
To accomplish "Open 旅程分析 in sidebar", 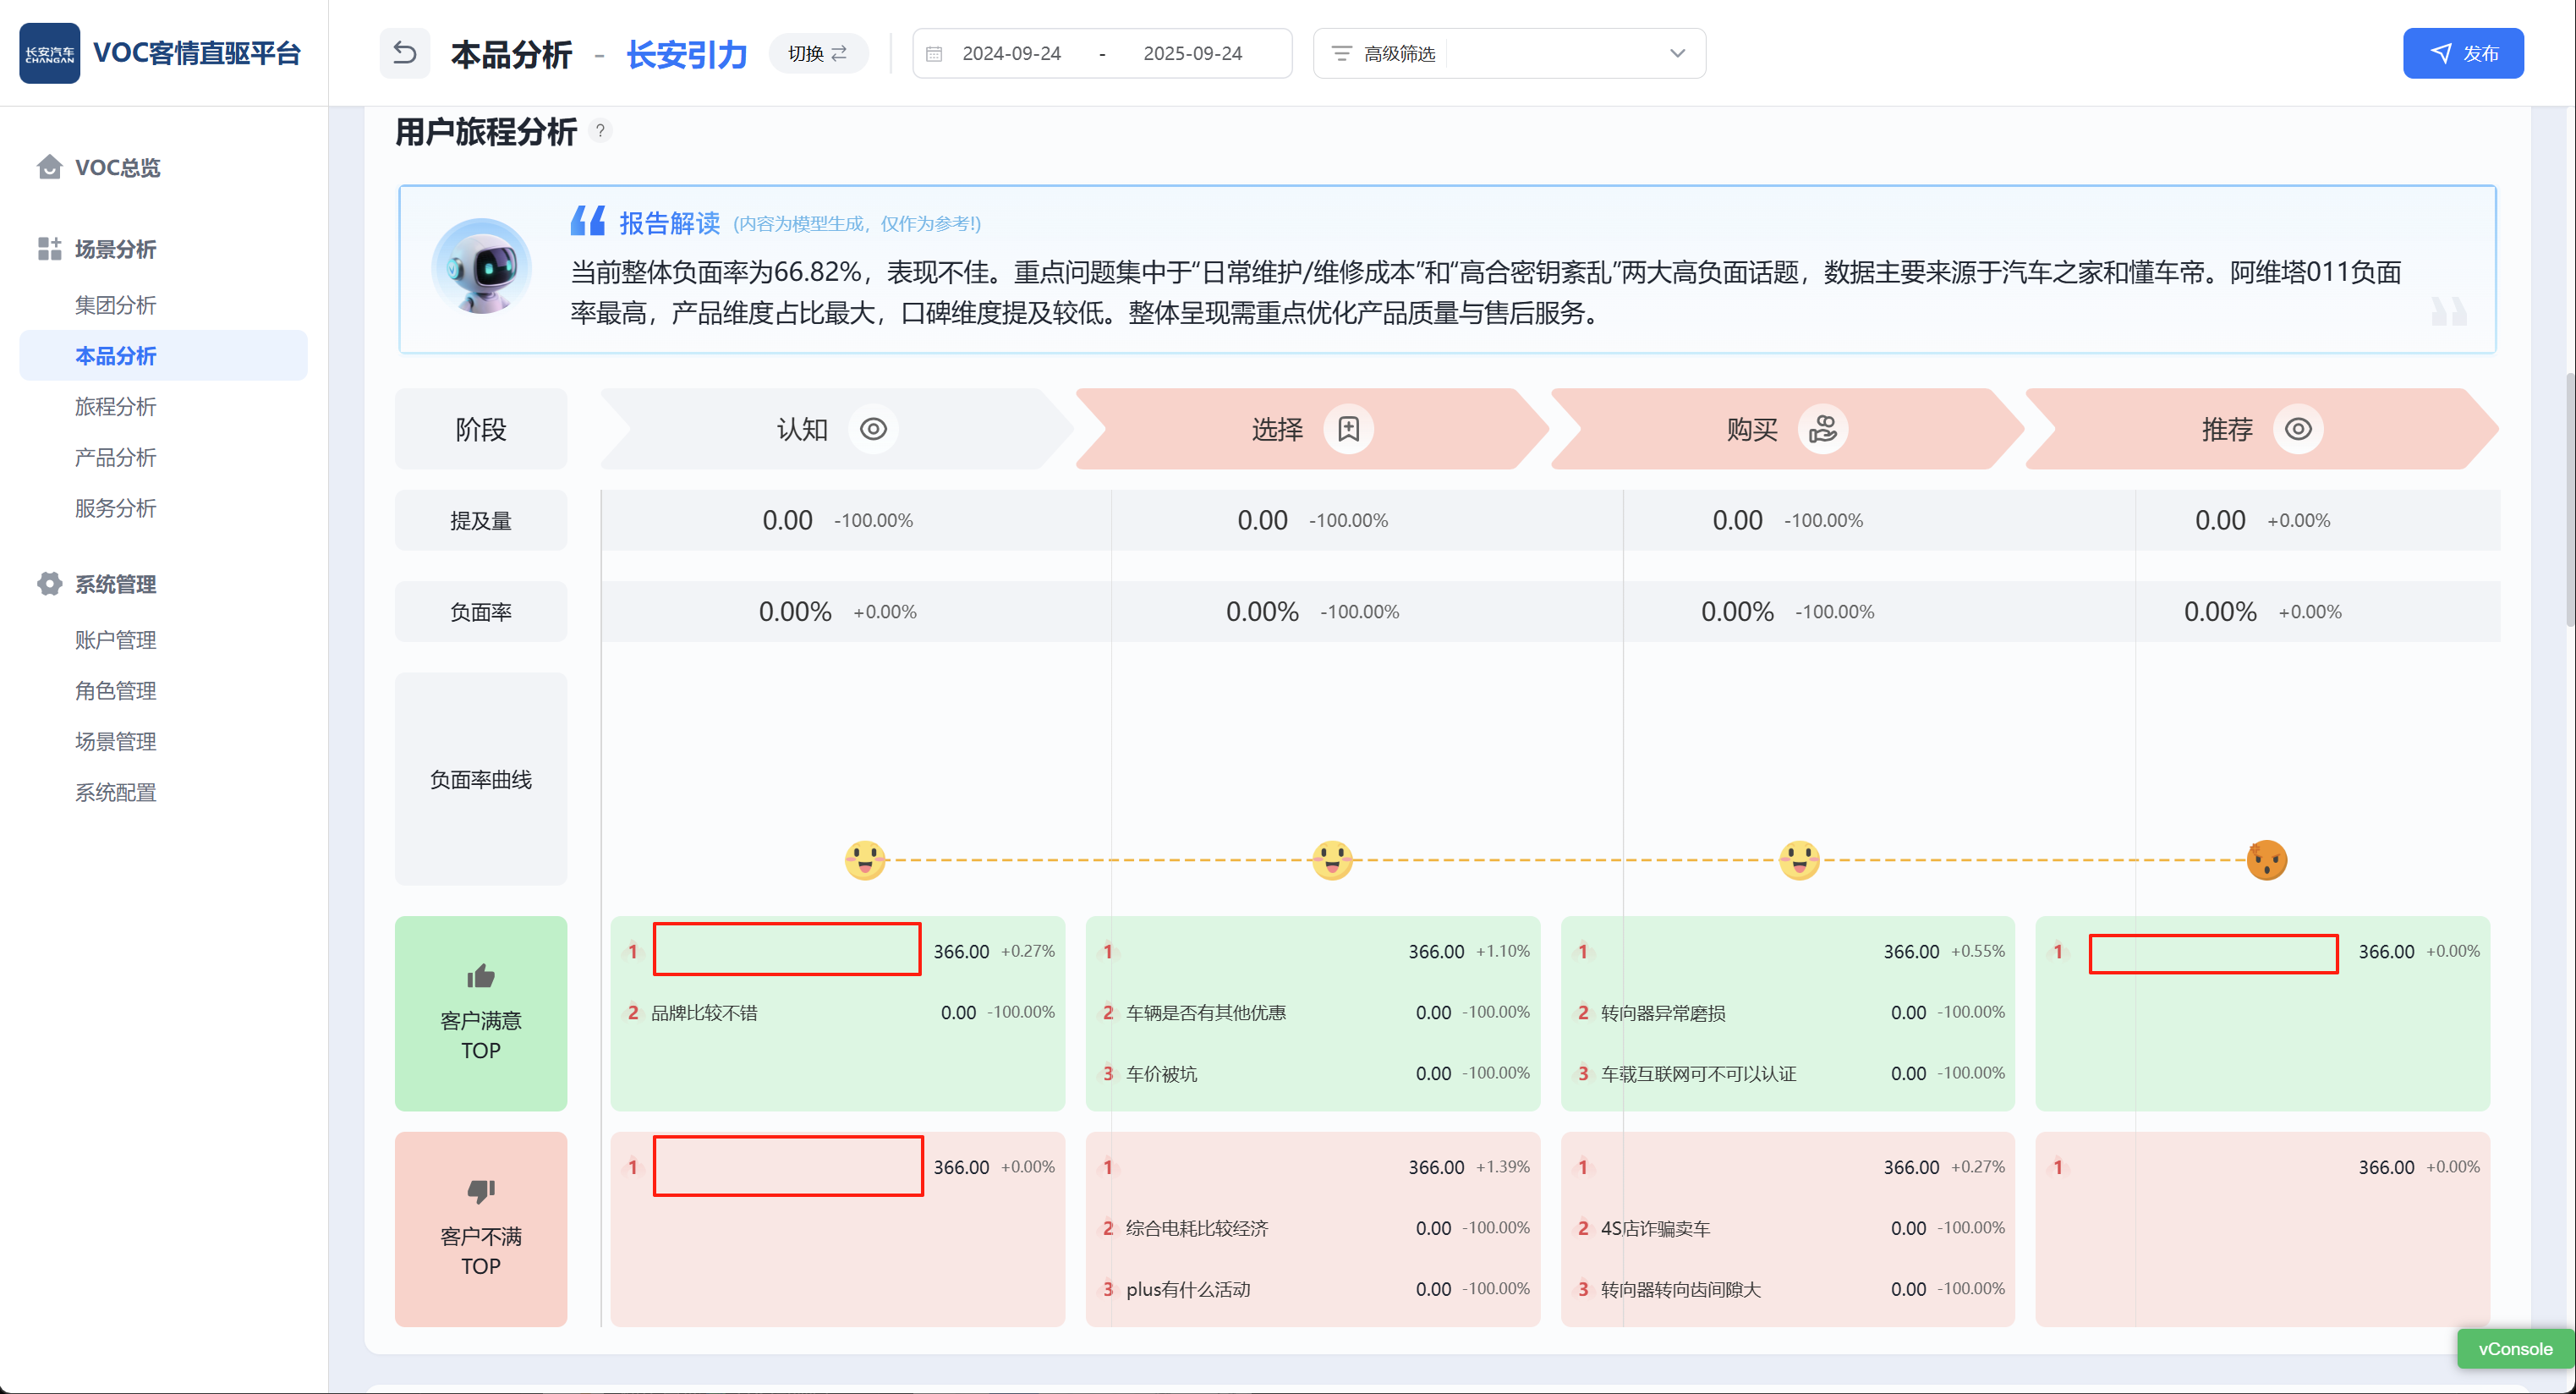I will (115, 406).
